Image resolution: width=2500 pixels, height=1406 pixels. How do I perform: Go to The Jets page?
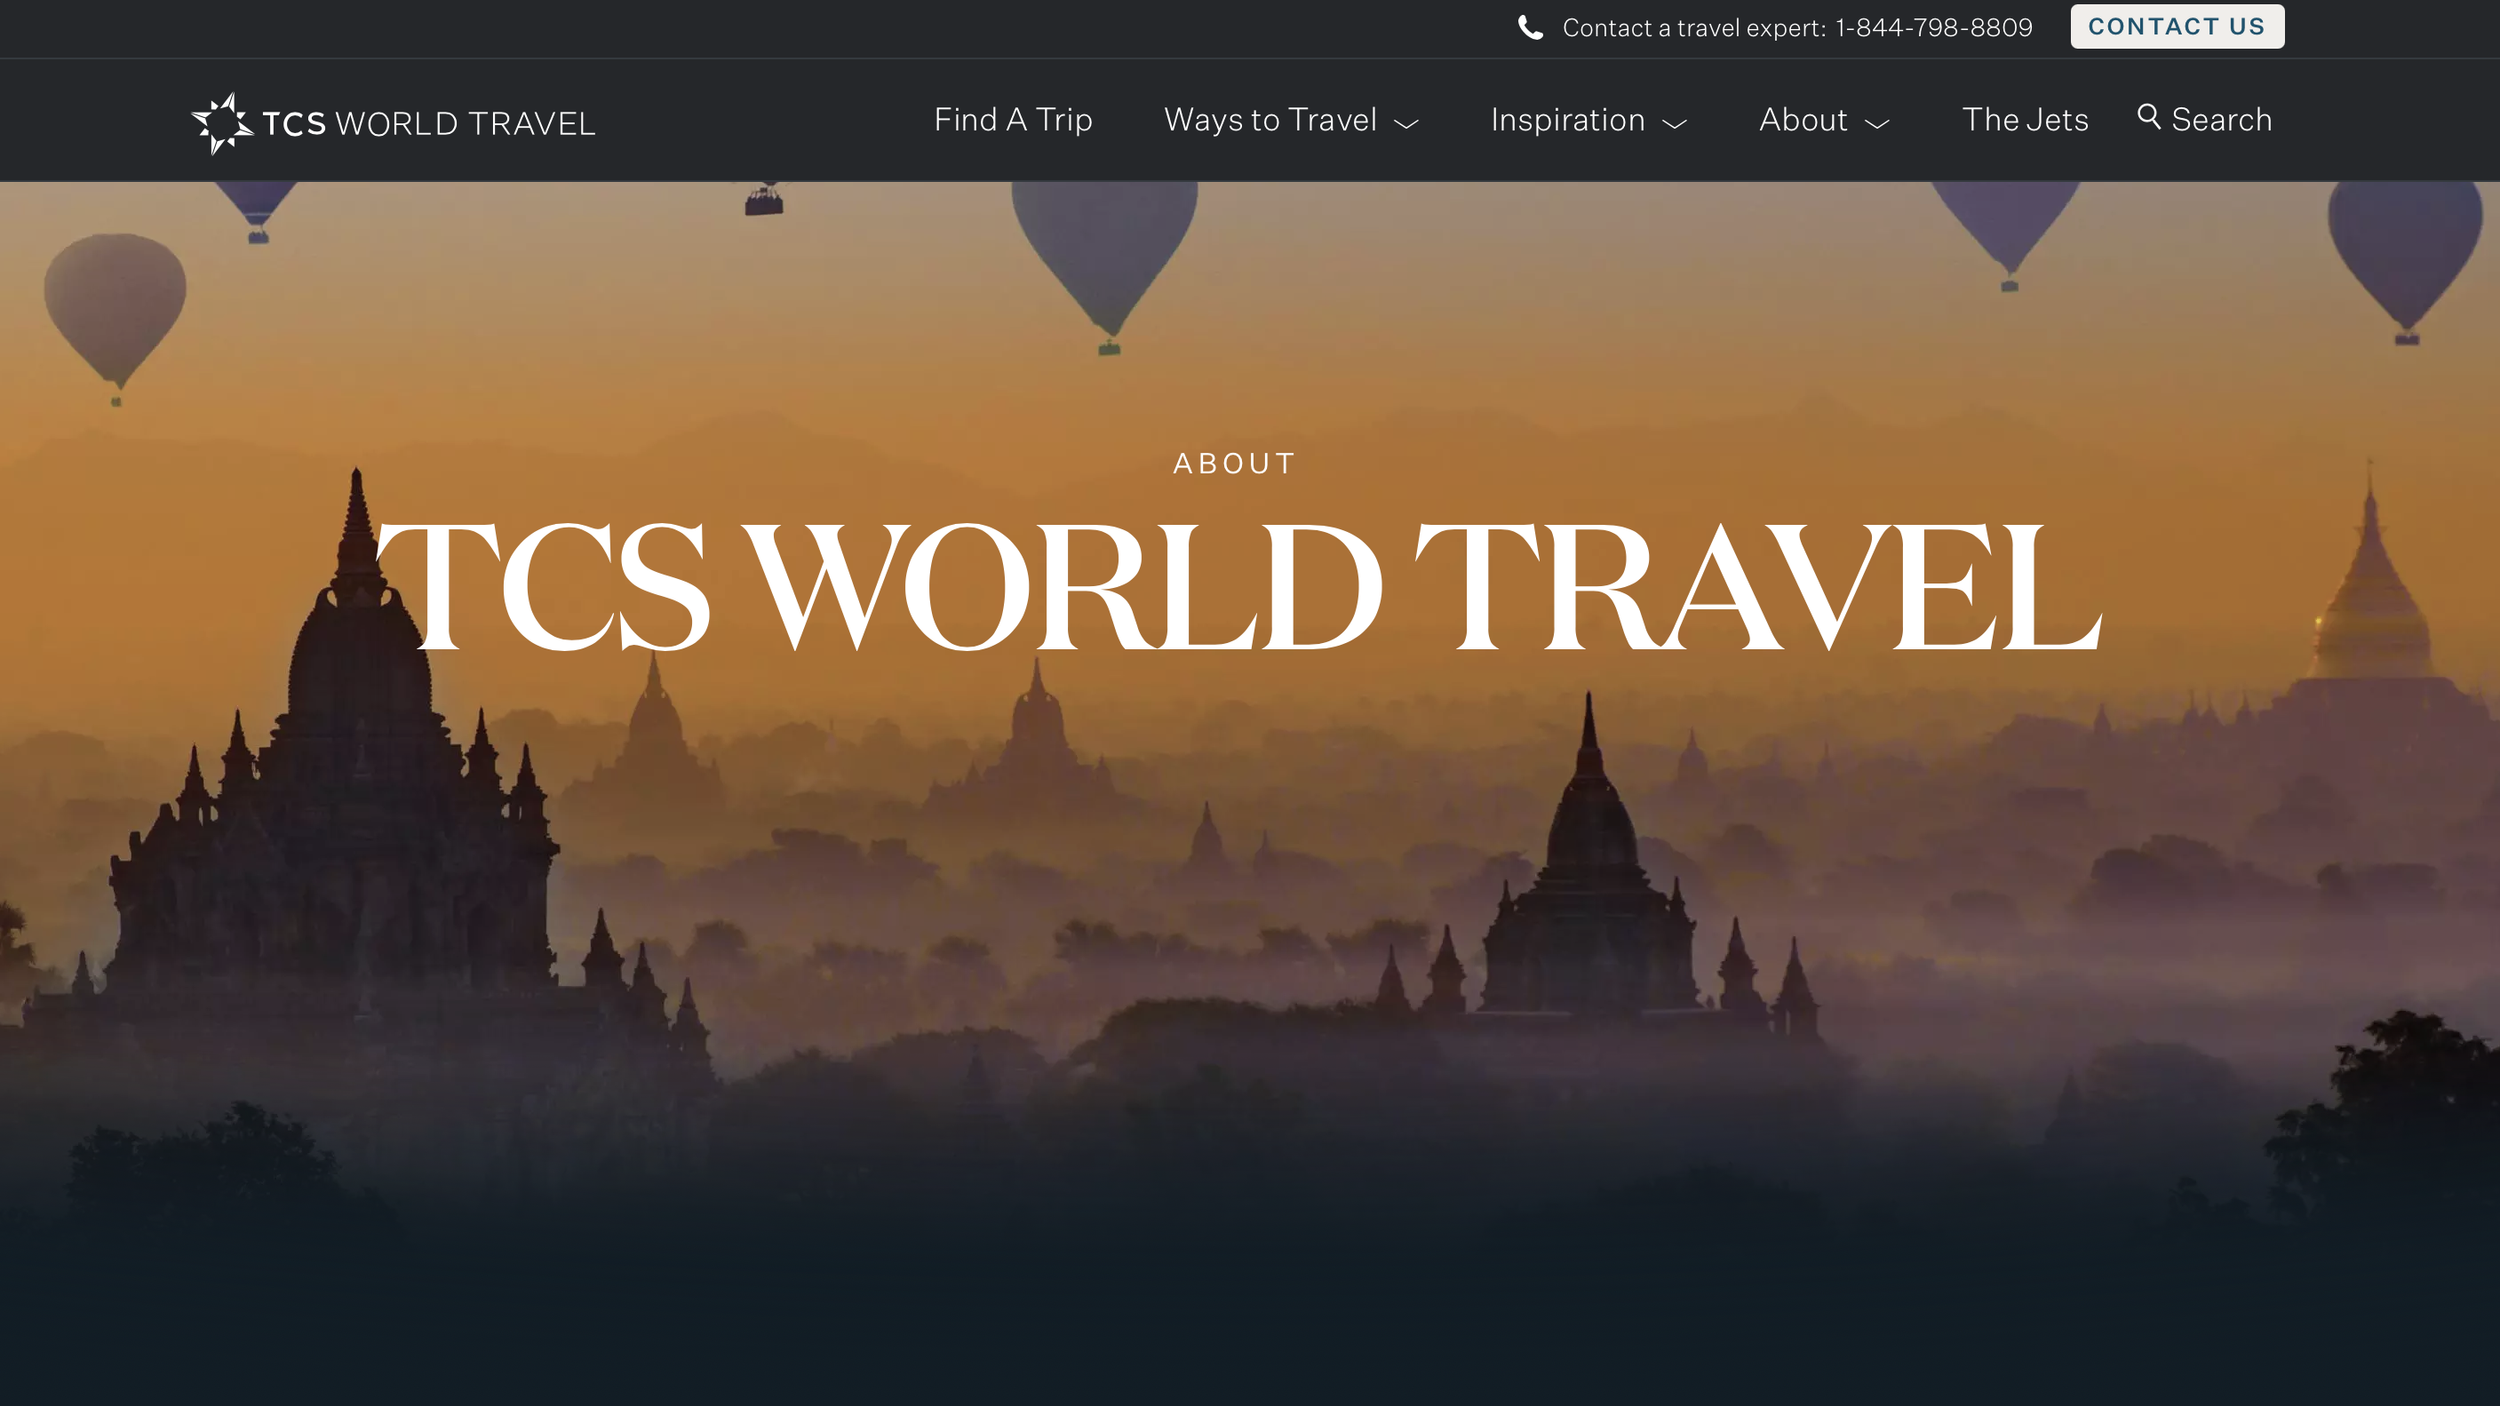coord(2025,120)
